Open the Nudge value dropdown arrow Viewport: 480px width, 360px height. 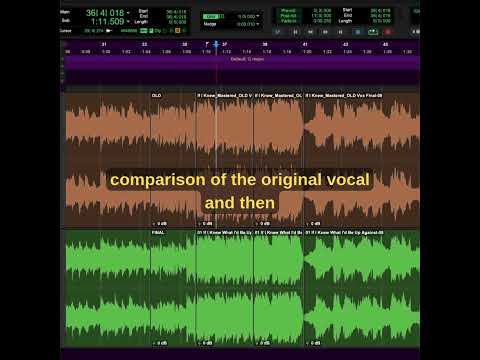tap(257, 24)
